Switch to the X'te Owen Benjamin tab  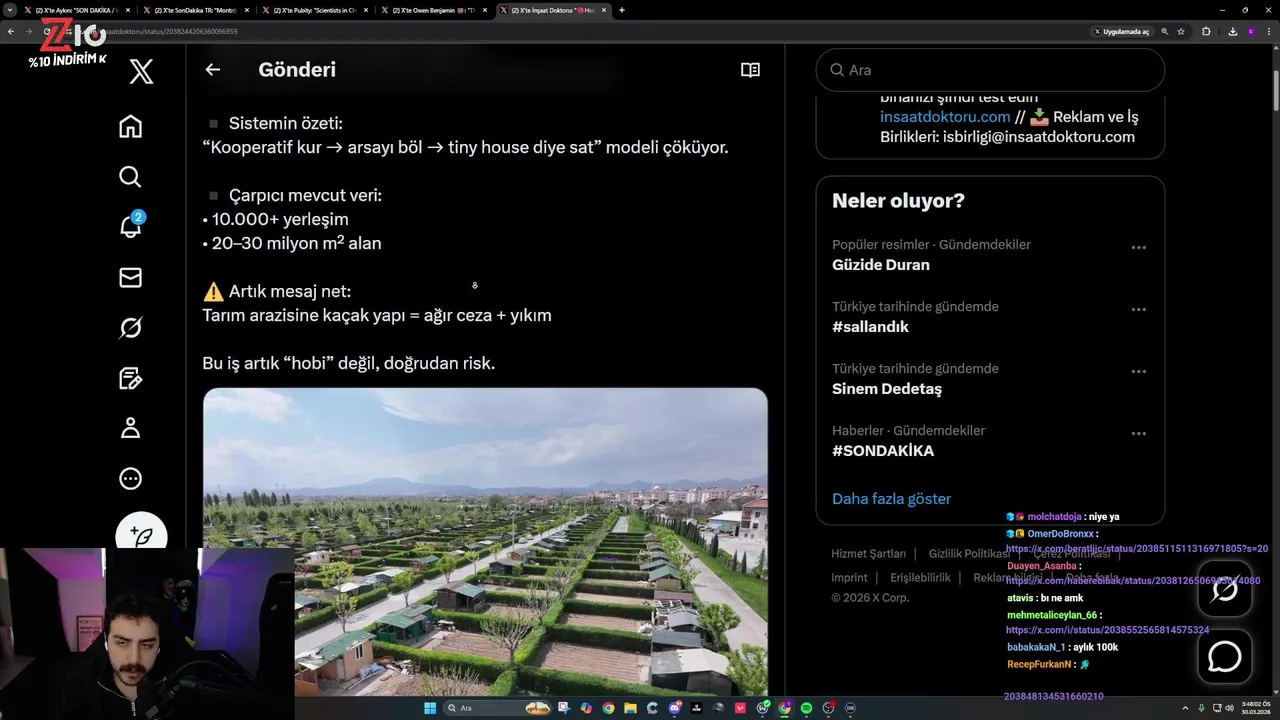[x=433, y=10]
